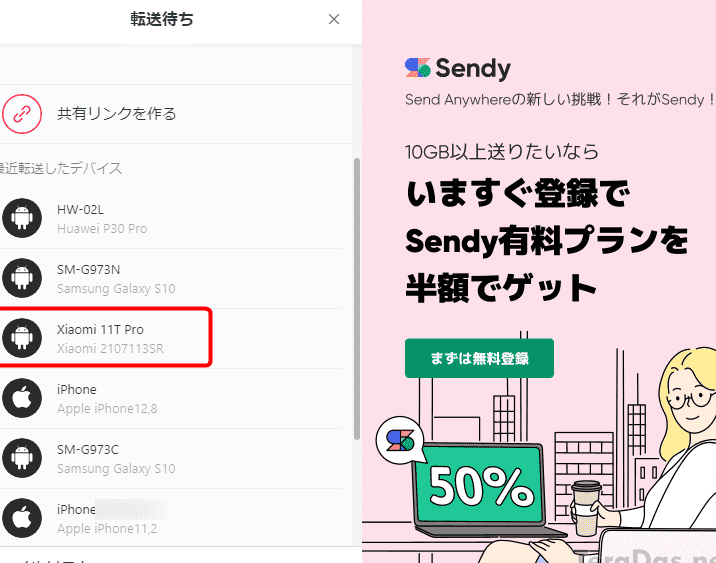Select SM-G973N Samsung Galaxy S10 device
716x563 pixels.
pos(116,279)
